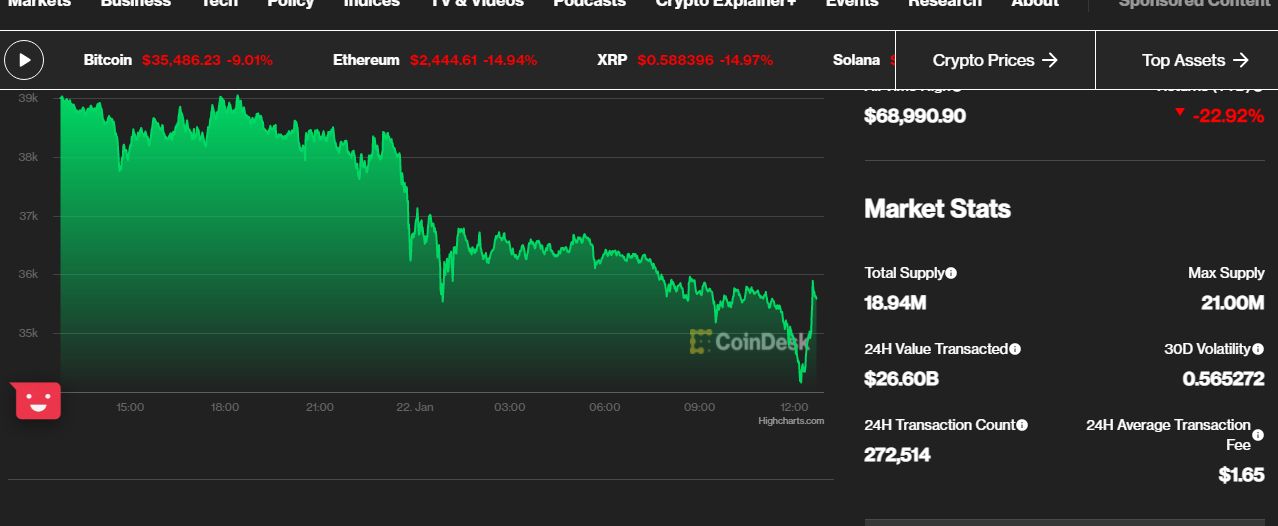The height and width of the screenshot is (526, 1278).
Task: Click the Market Stats heading
Action: (x=937, y=209)
